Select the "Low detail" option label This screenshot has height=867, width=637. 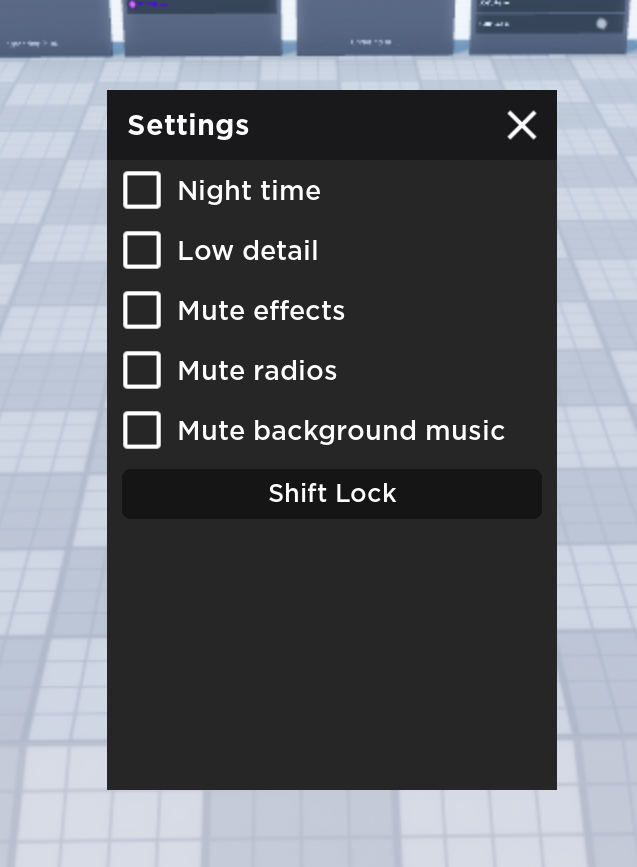tap(248, 251)
